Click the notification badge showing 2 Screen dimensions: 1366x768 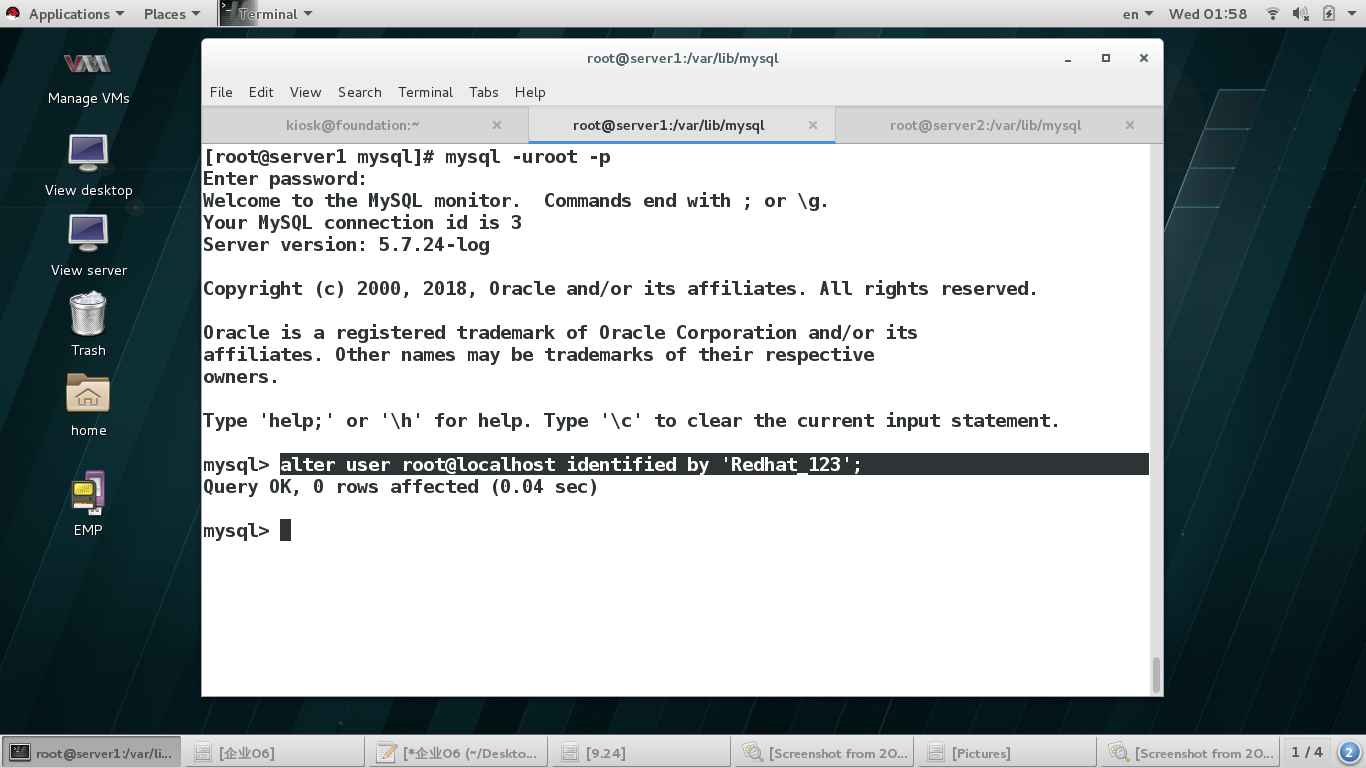click(1348, 752)
